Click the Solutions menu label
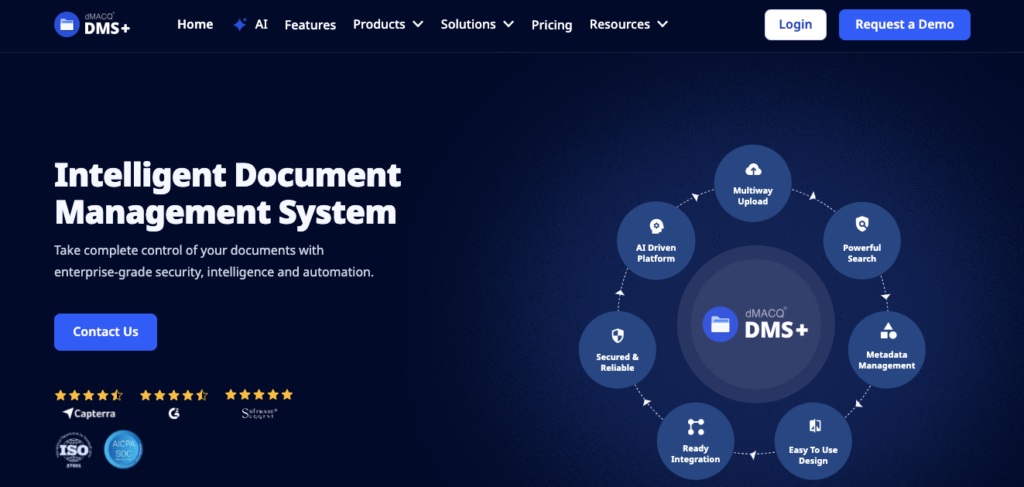This screenshot has width=1024, height=487. pos(468,24)
